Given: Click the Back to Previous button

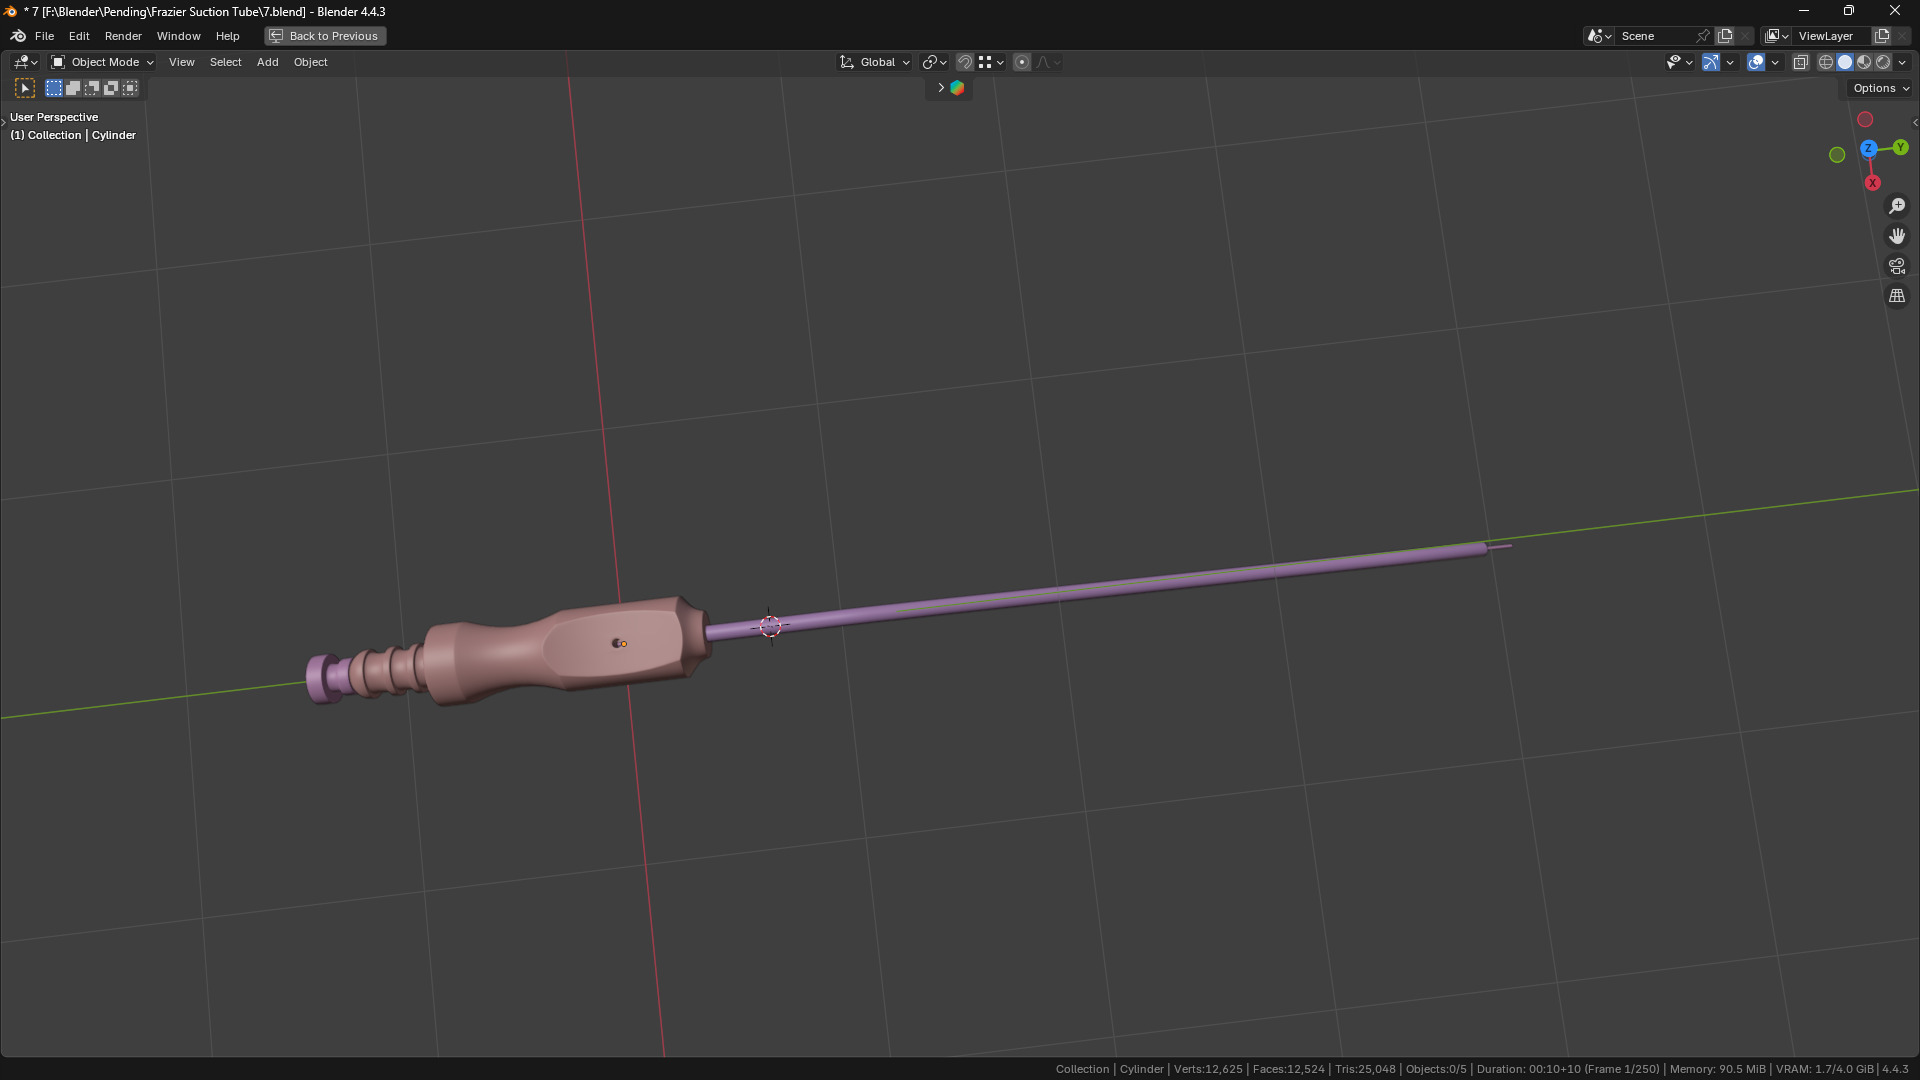Looking at the screenshot, I should pyautogui.click(x=325, y=36).
